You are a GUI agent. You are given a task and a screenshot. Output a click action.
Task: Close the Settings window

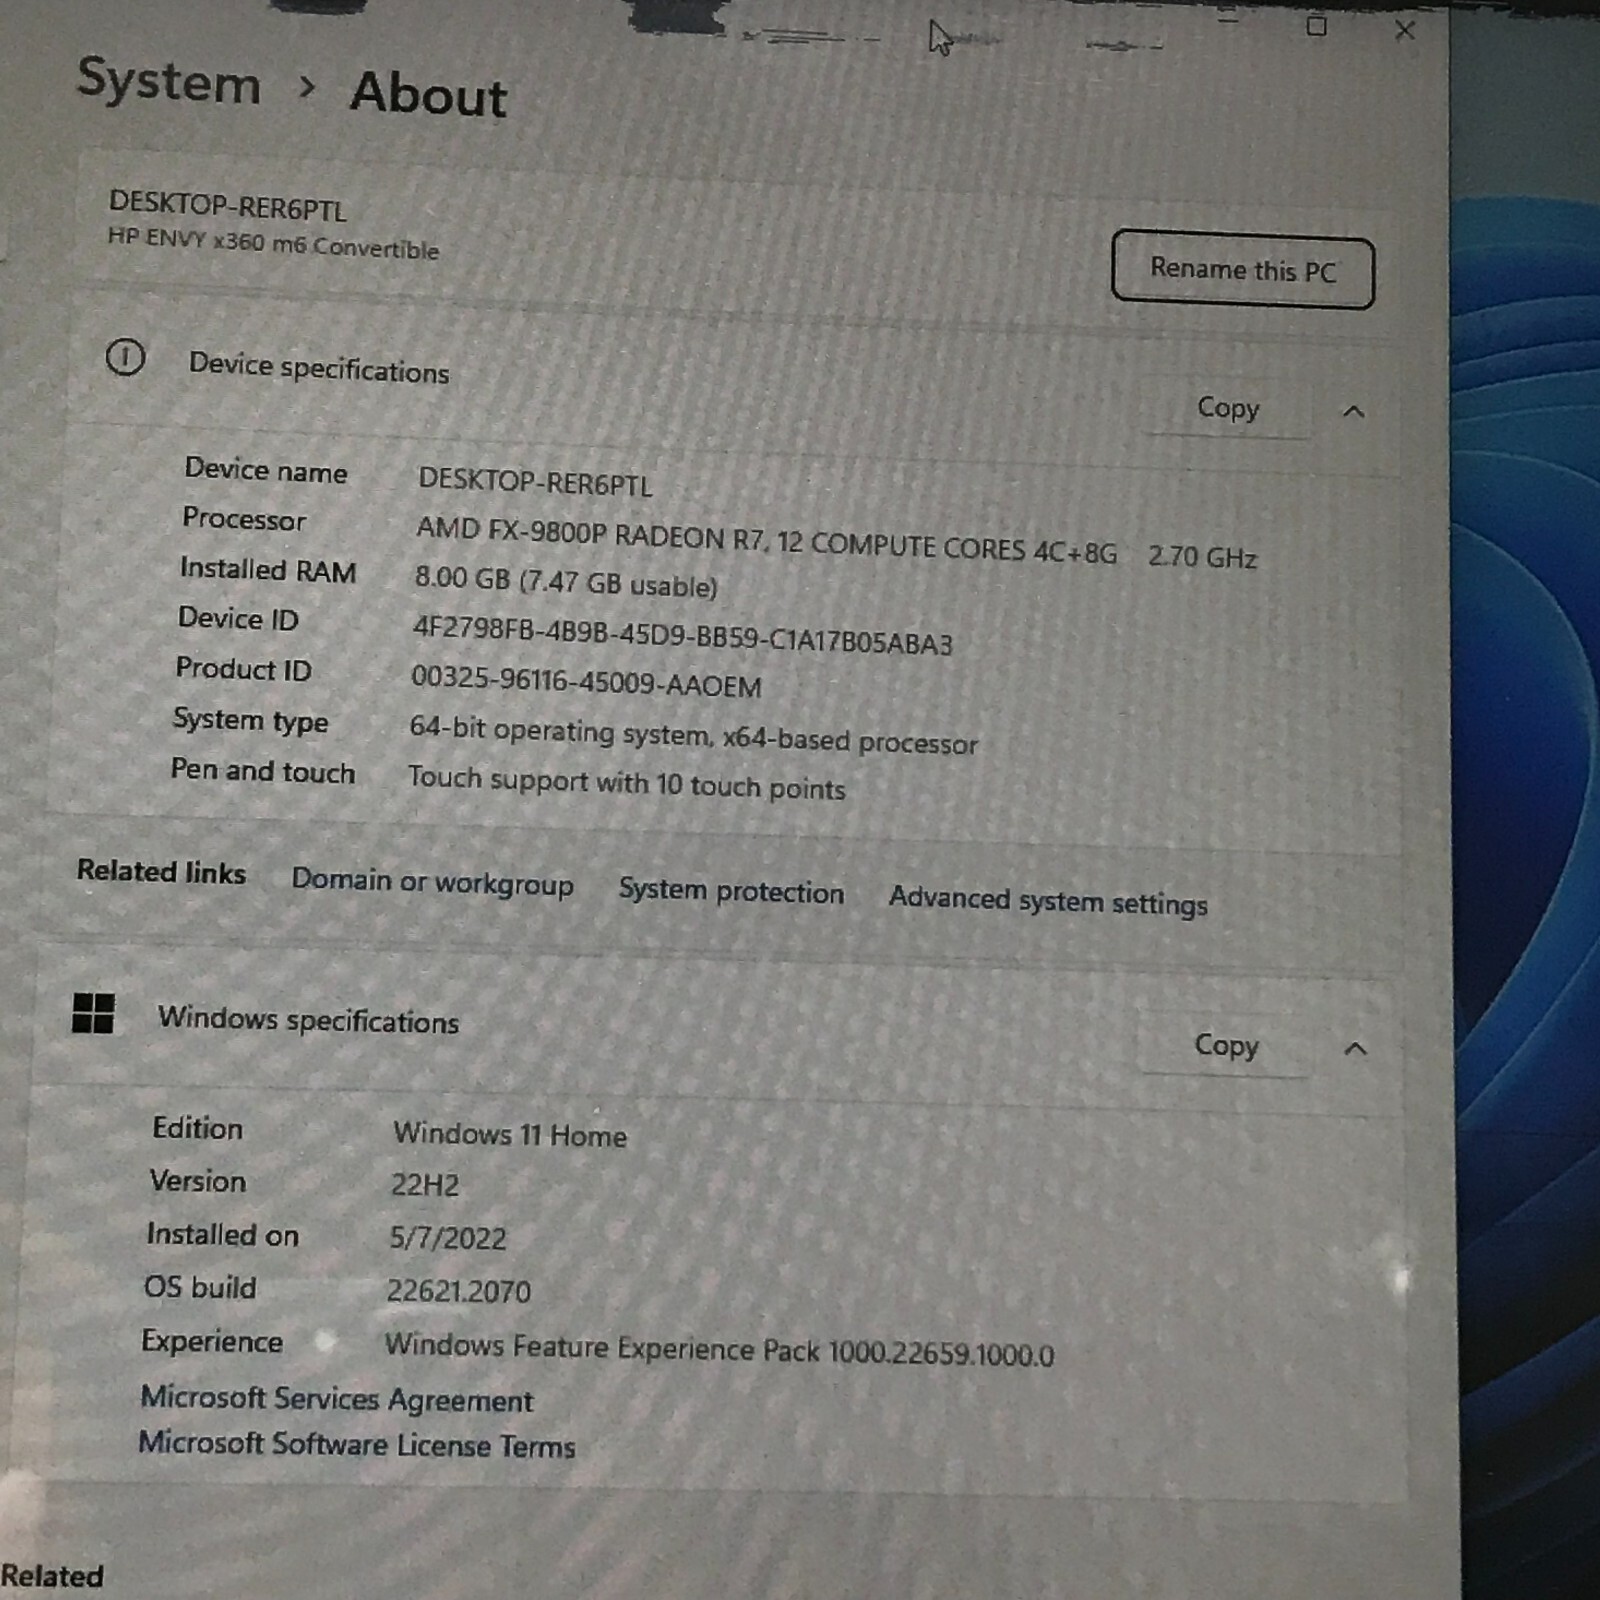(x=1404, y=30)
